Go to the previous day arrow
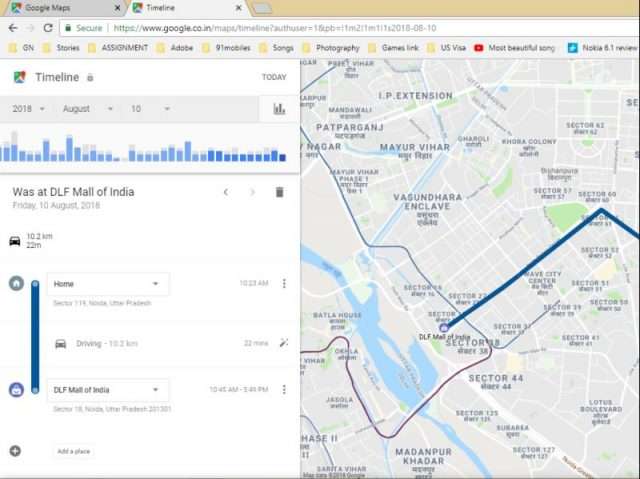The image size is (640, 479). click(x=226, y=192)
